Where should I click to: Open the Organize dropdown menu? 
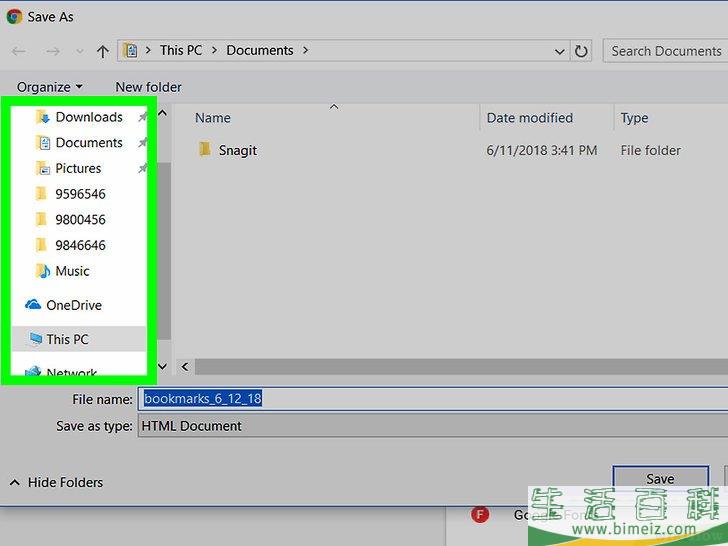49,87
